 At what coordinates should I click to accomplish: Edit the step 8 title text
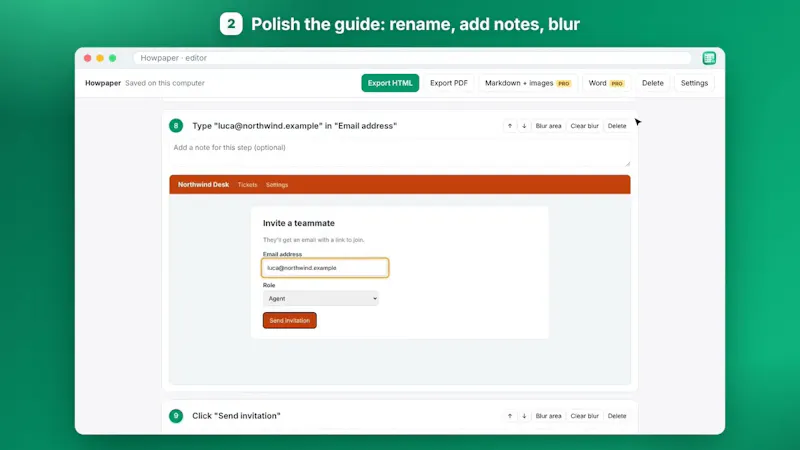294,126
